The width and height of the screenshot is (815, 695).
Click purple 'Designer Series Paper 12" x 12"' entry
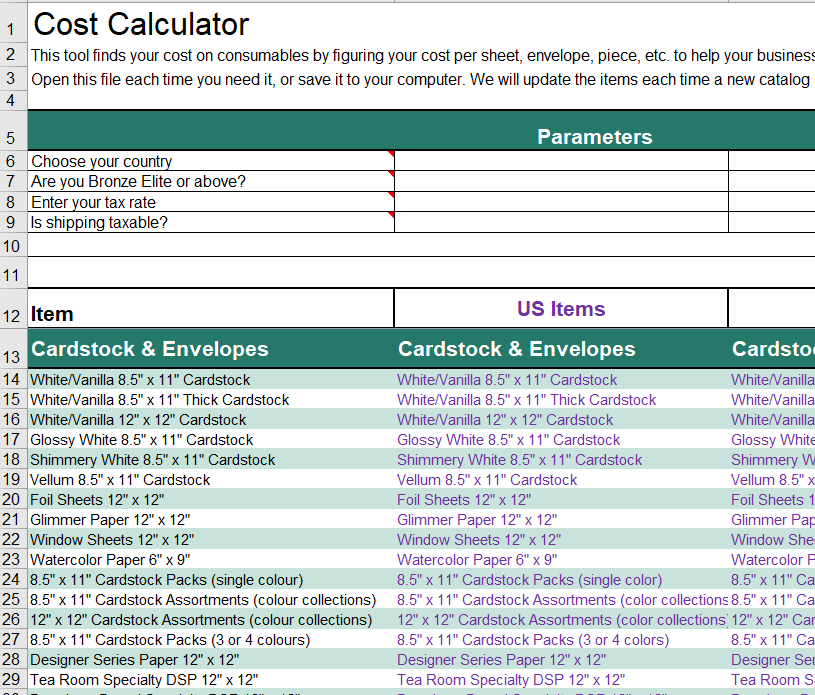pyautogui.click(x=501, y=660)
